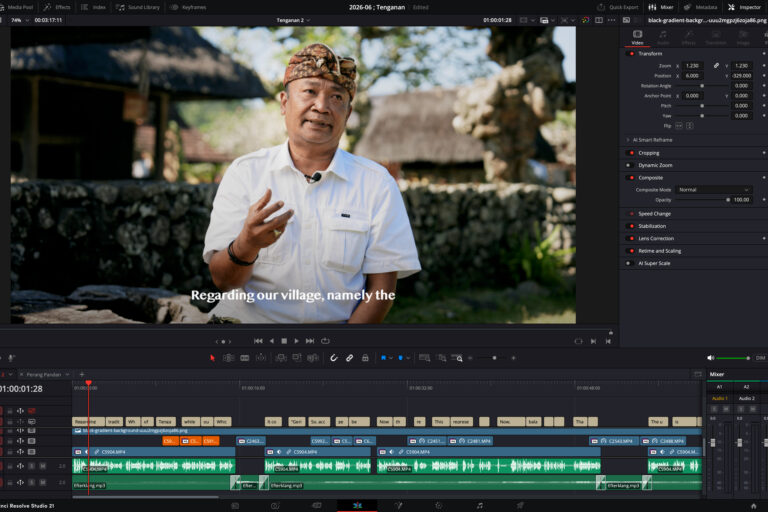Add a blue flag to the clip

tap(383, 358)
